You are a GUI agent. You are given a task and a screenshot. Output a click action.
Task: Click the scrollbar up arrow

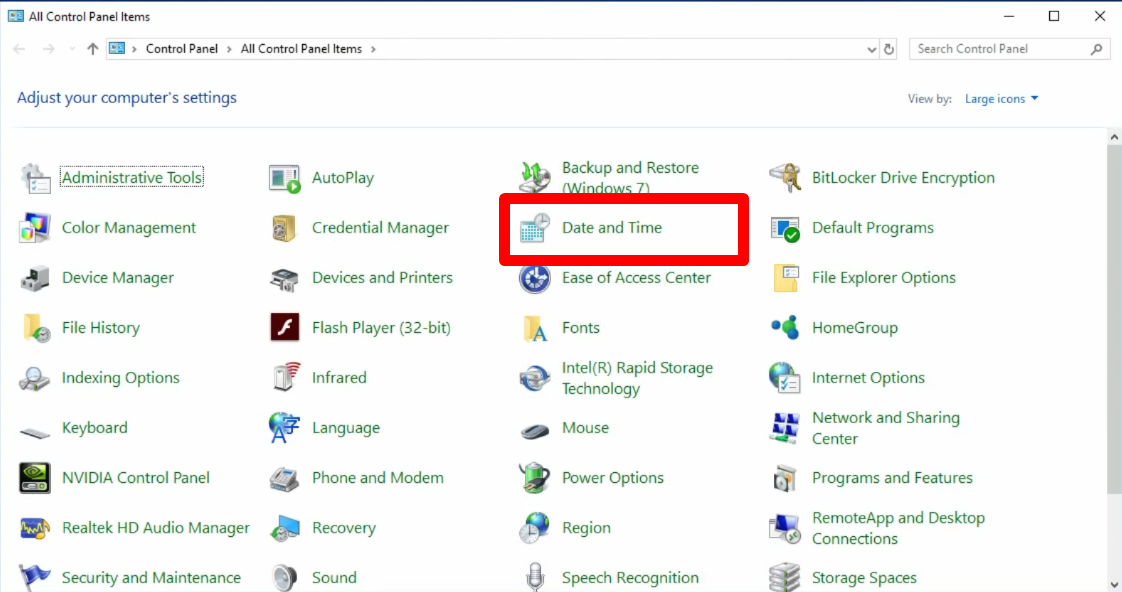coord(1114,137)
